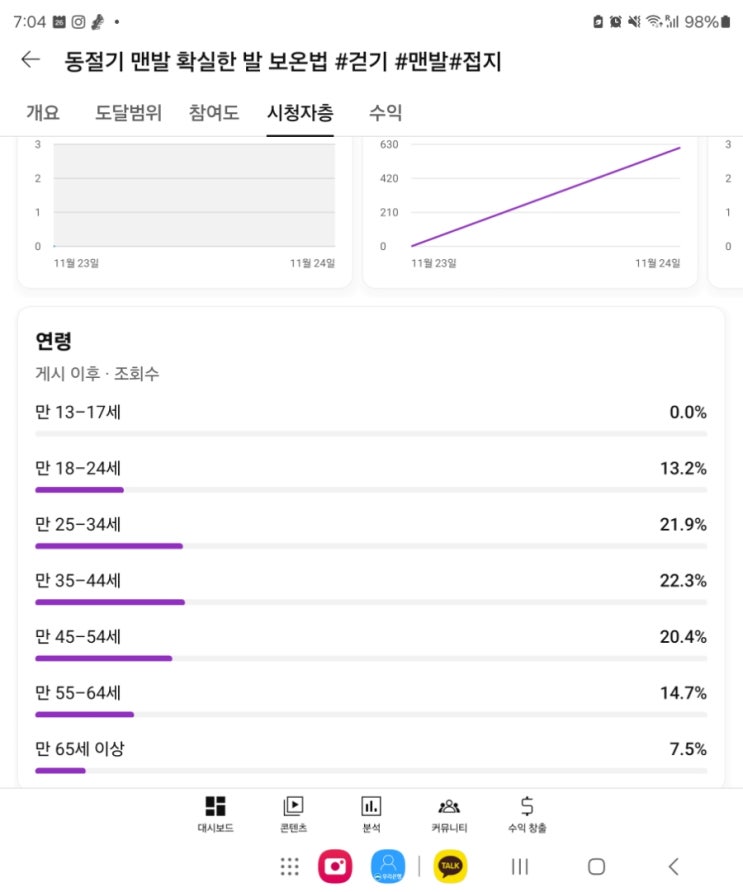Launch the blue app in the taskbar
This screenshot has height=892, width=743.
click(388, 866)
